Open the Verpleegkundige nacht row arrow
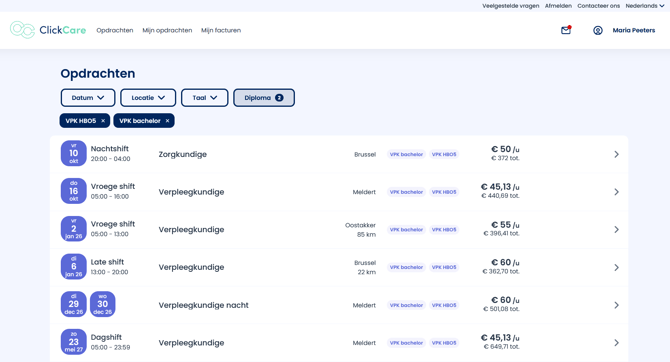Screen dimensions: 670x362 tap(616, 305)
